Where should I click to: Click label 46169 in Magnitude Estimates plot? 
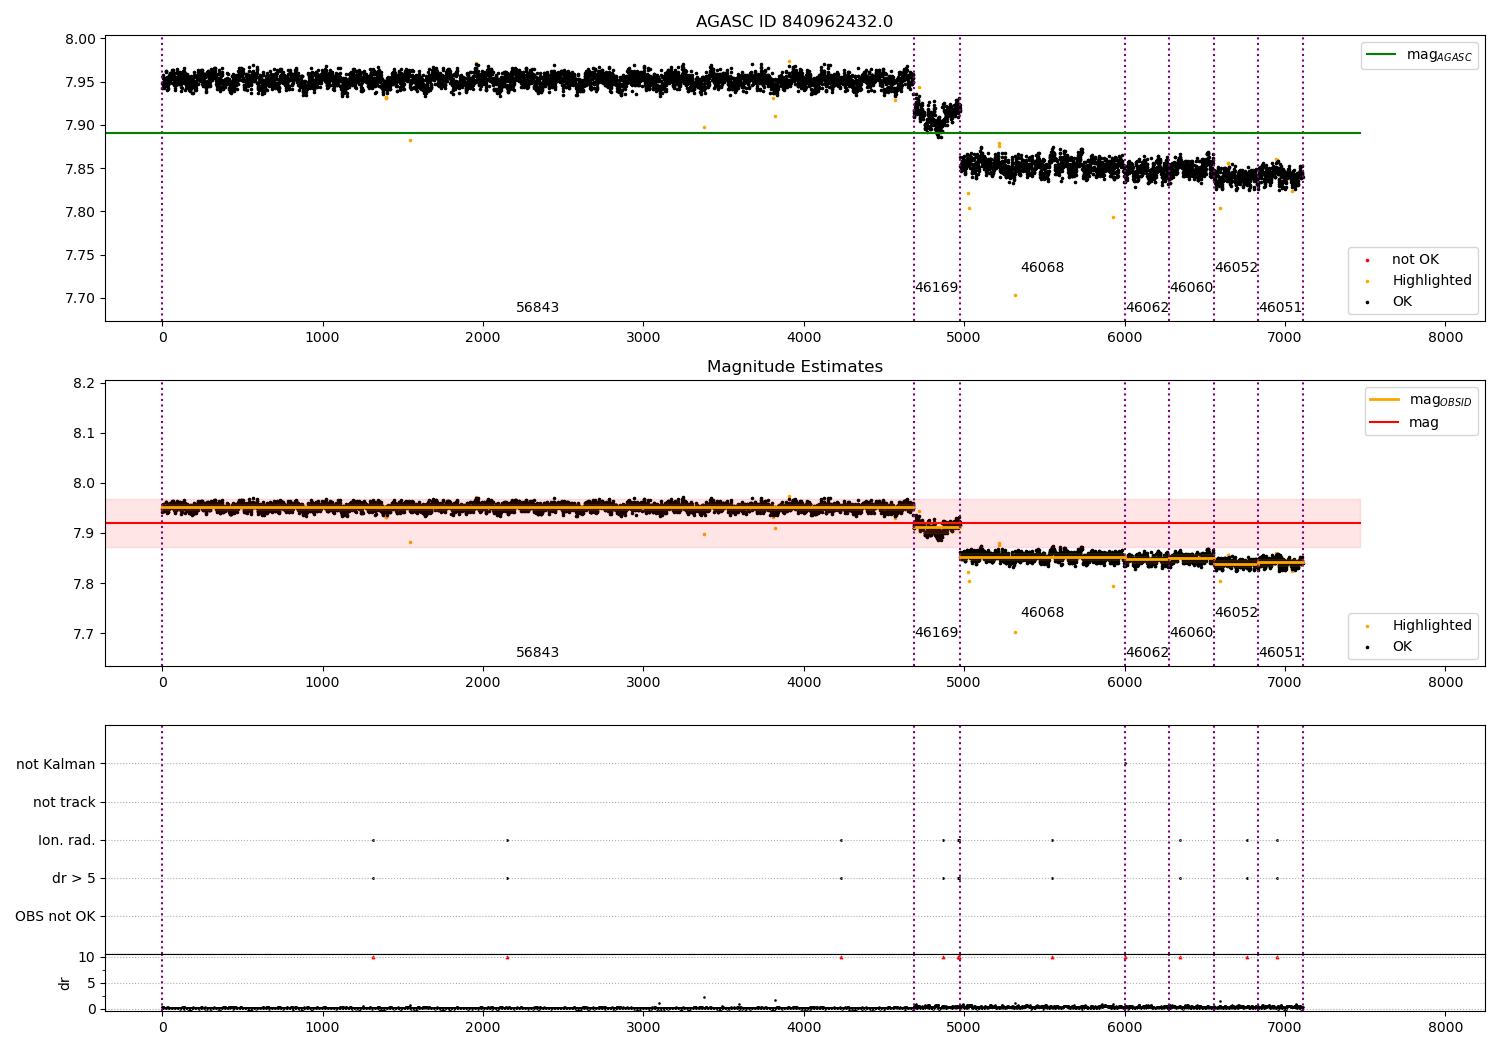click(936, 633)
